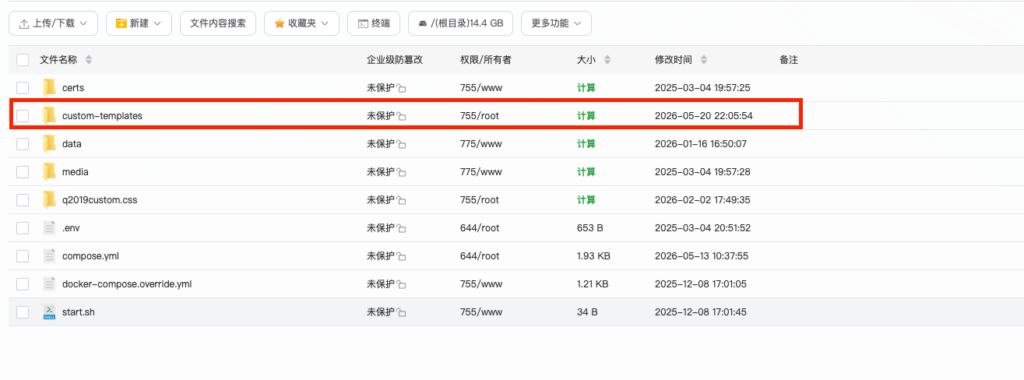Click 755/www permission of start.sh
The image size is (1024, 380).
coord(481,312)
